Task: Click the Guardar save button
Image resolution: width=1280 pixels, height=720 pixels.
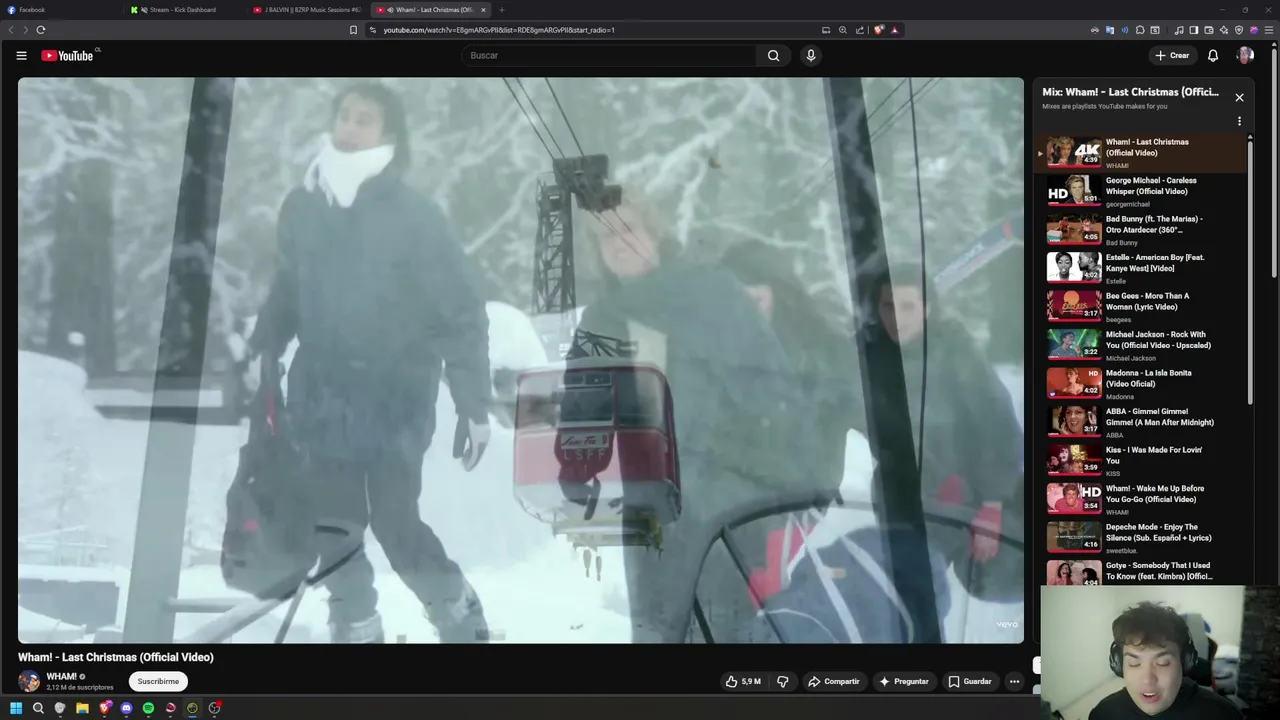Action: pyautogui.click(x=970, y=682)
